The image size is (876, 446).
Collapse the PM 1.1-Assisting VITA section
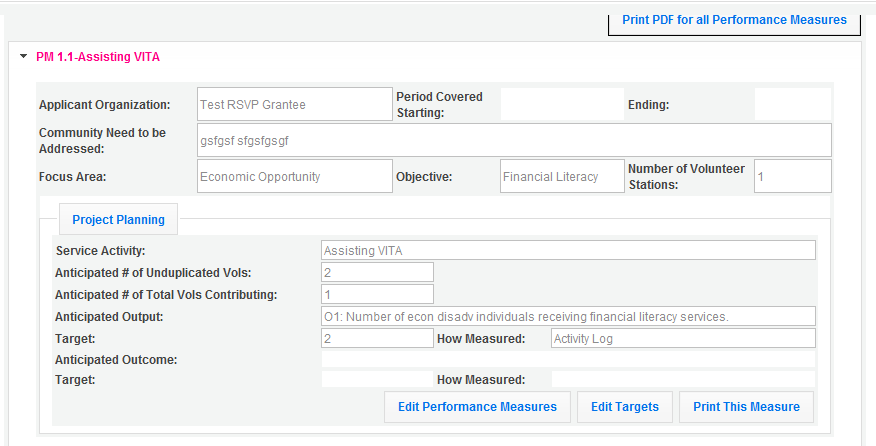click(23, 57)
